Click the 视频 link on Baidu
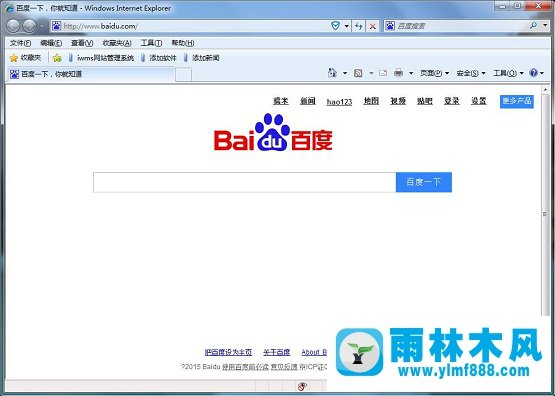This screenshot has width=555, height=396. [398, 101]
